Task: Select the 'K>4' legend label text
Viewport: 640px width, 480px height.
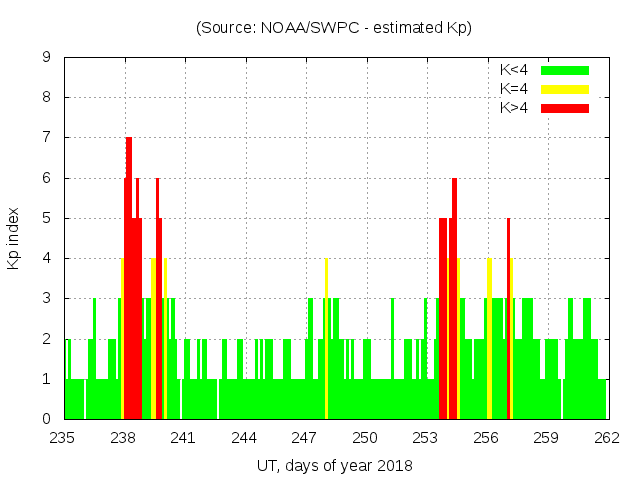Action: [x=515, y=108]
